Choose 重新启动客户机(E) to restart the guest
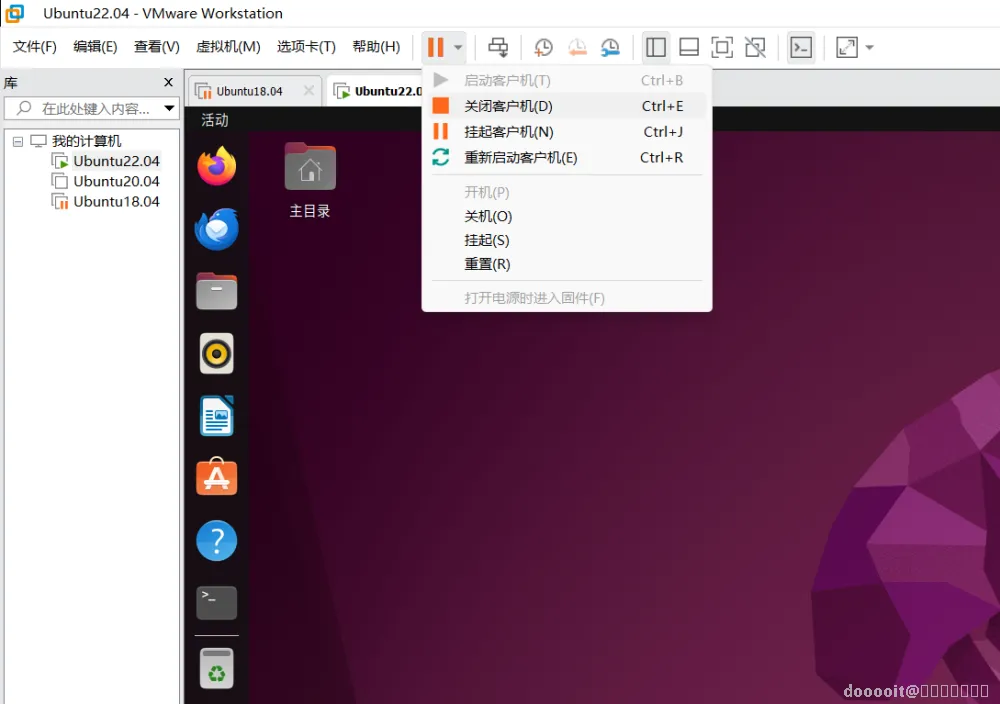The image size is (1000, 704). coord(521,156)
